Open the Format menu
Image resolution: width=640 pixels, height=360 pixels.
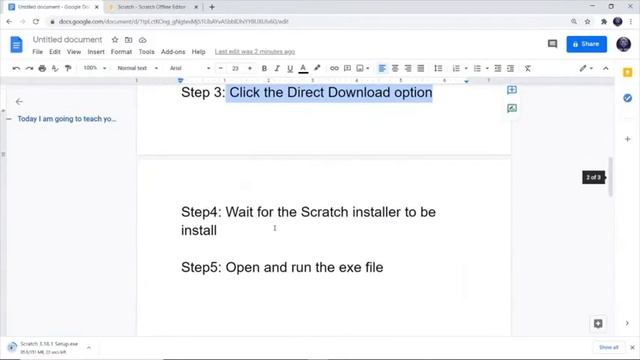coord(121,52)
